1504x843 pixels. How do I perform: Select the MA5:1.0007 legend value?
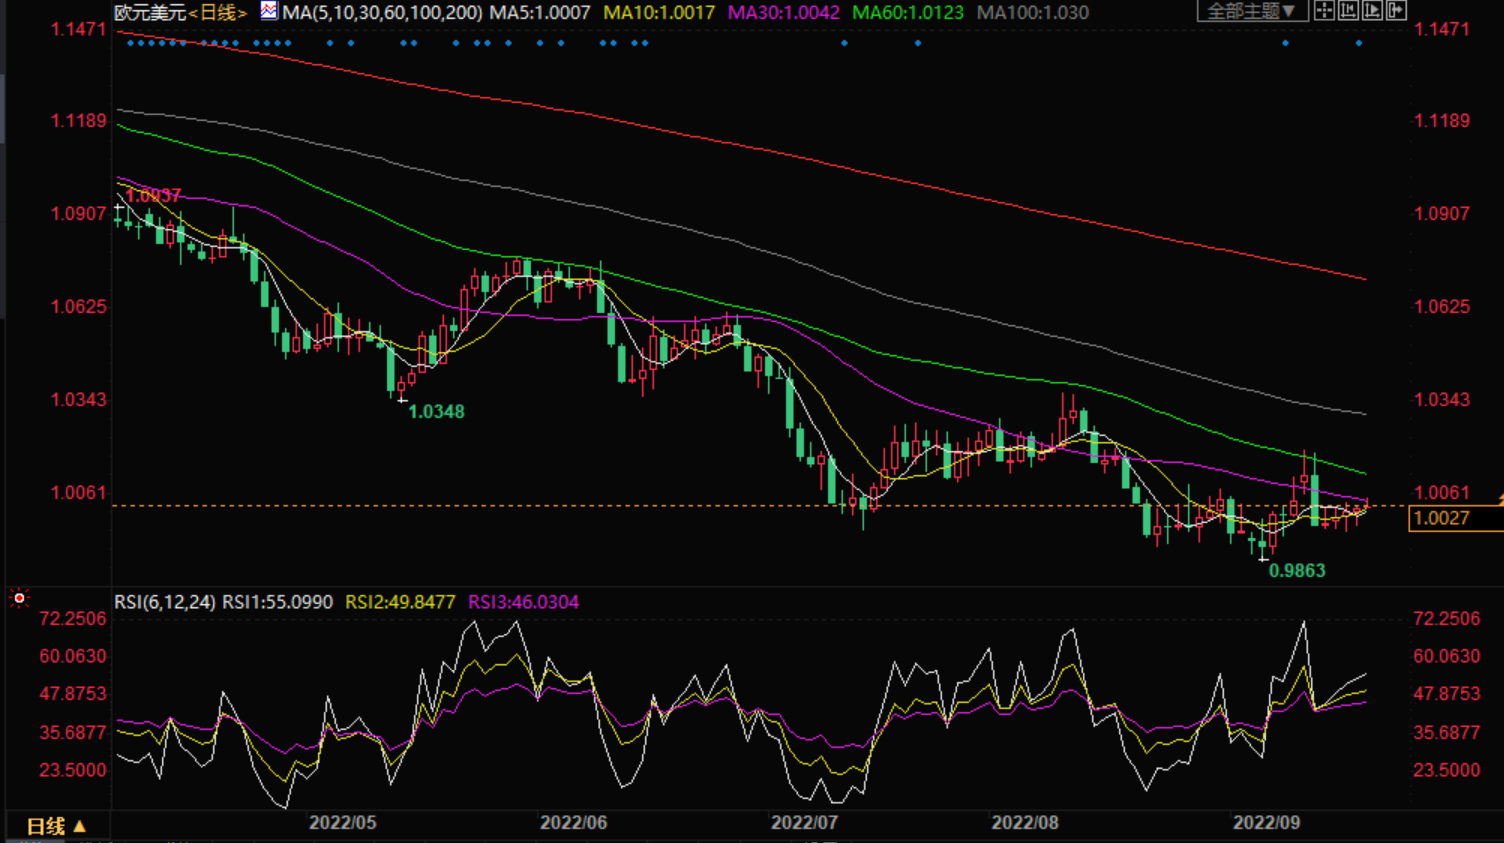tap(540, 12)
